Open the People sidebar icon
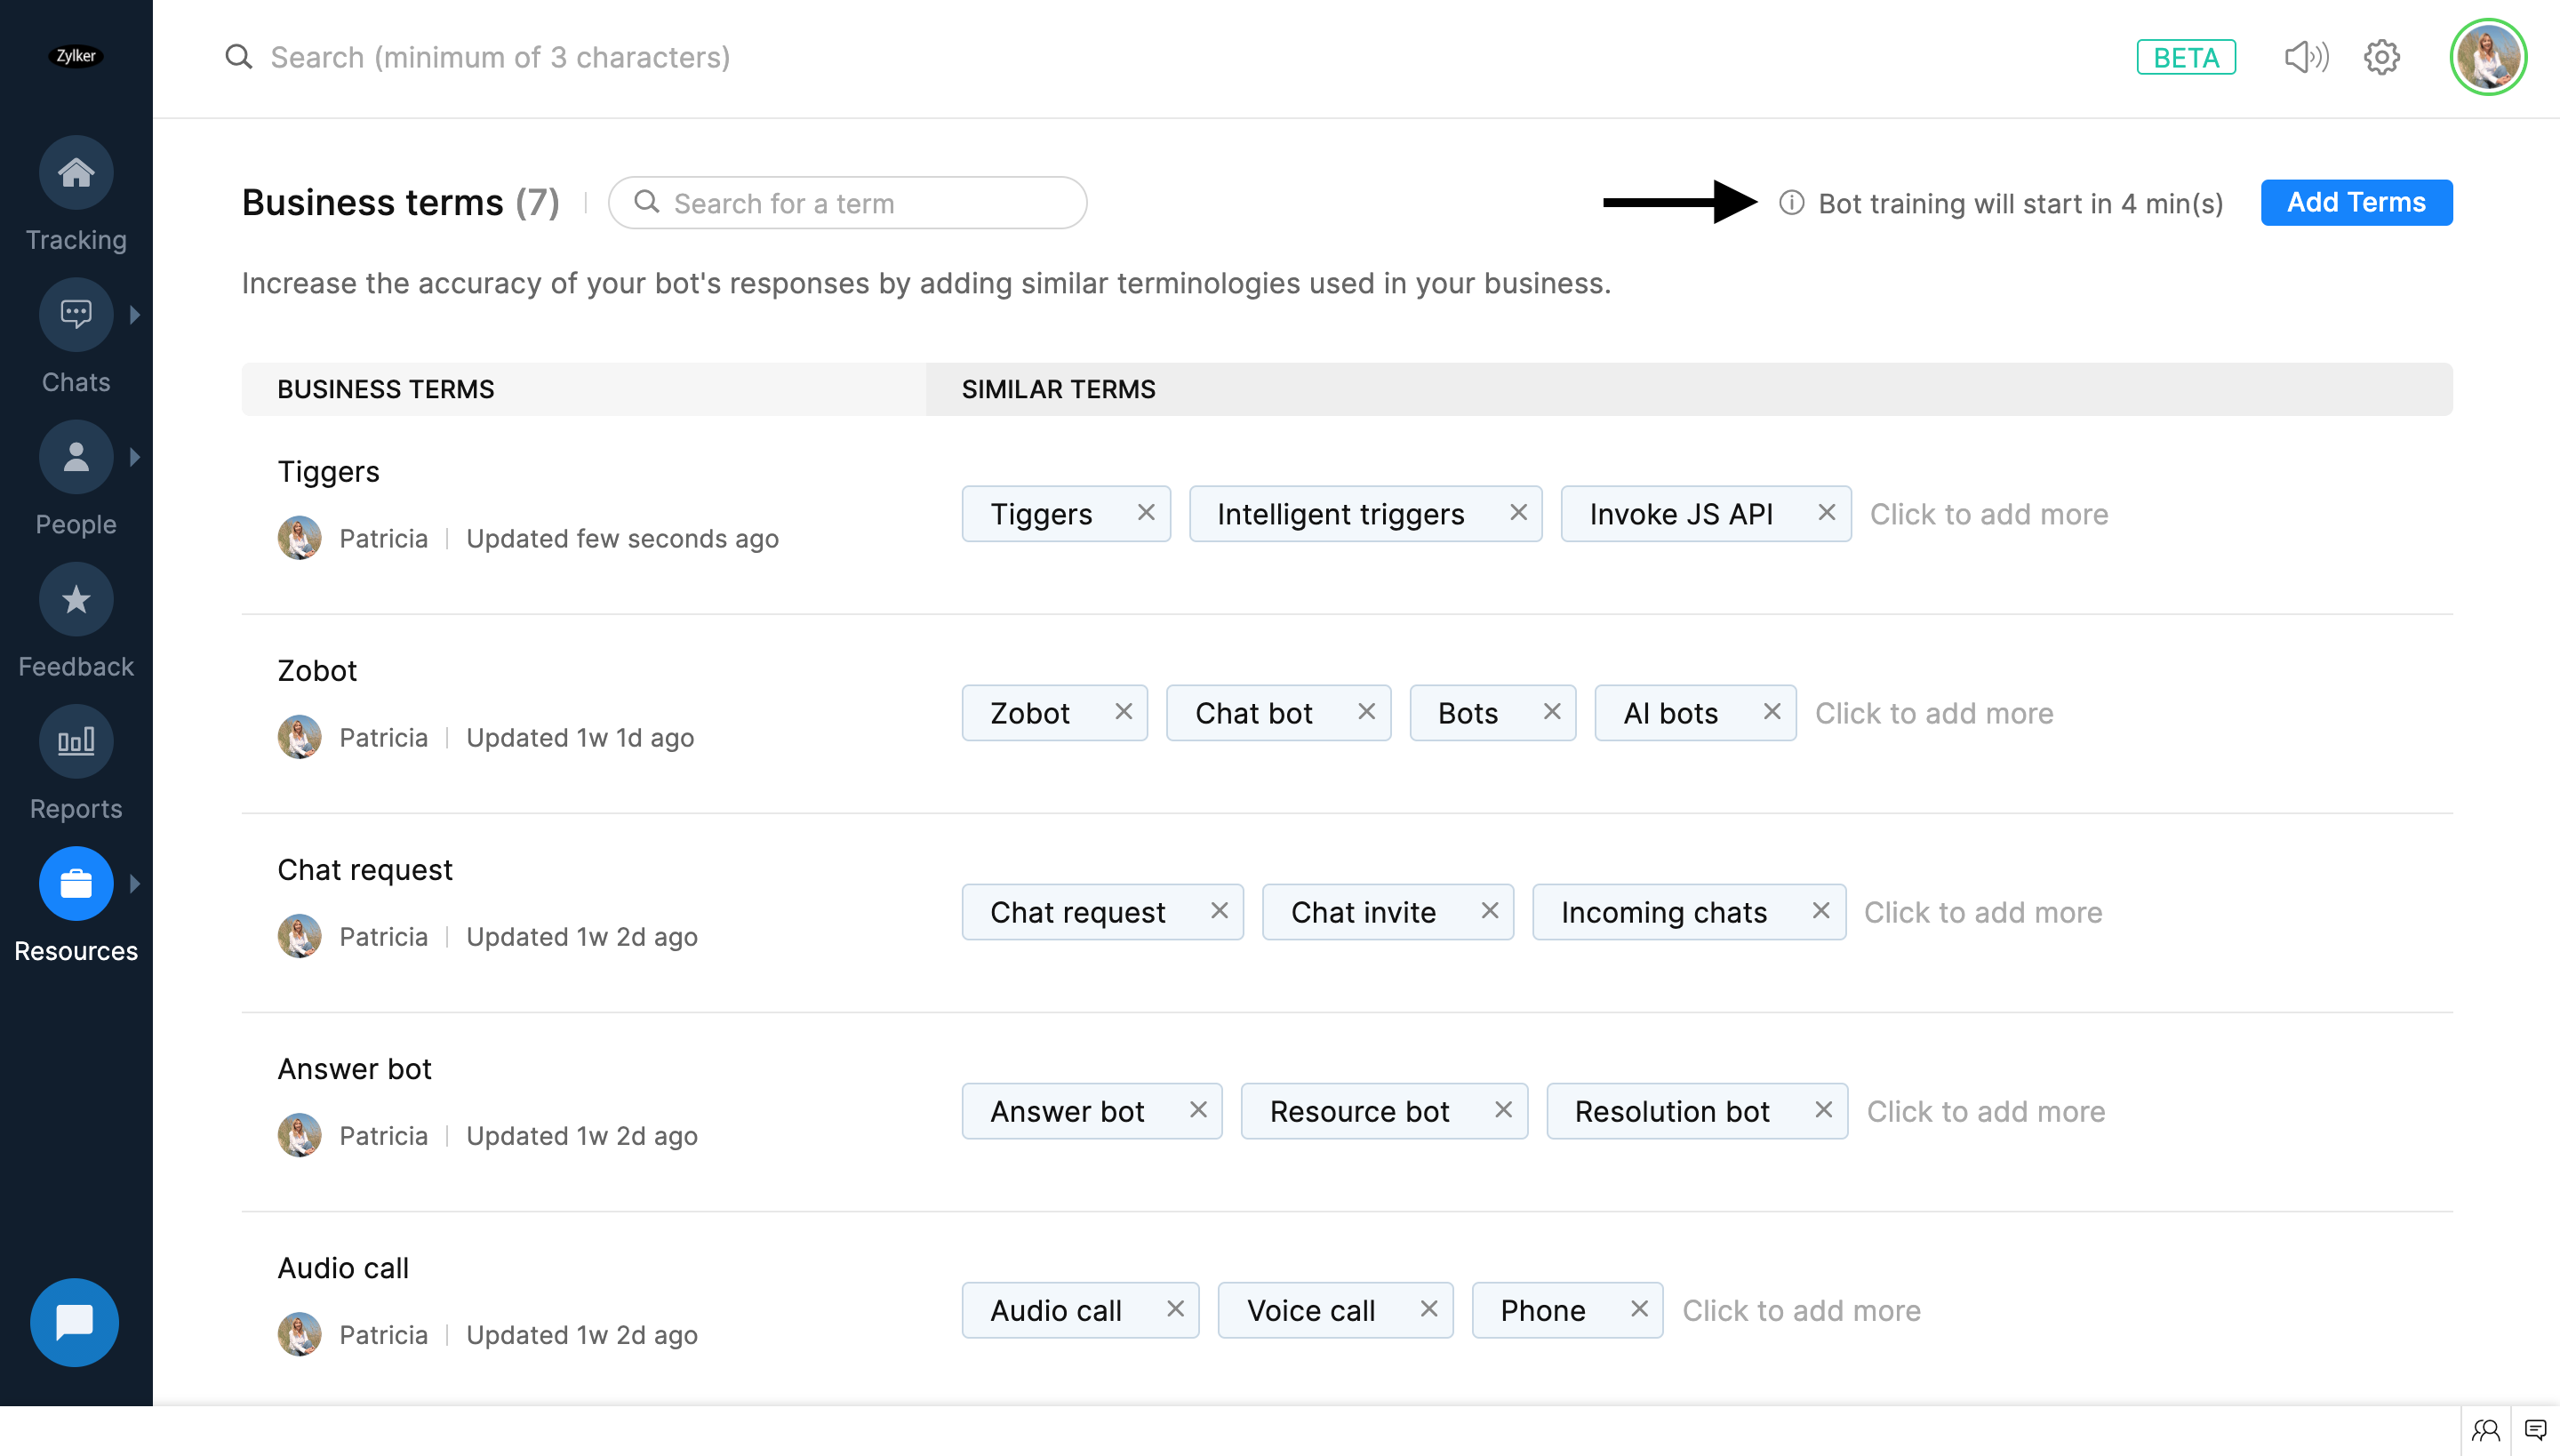The height and width of the screenshot is (1456, 2560). tap(76, 457)
